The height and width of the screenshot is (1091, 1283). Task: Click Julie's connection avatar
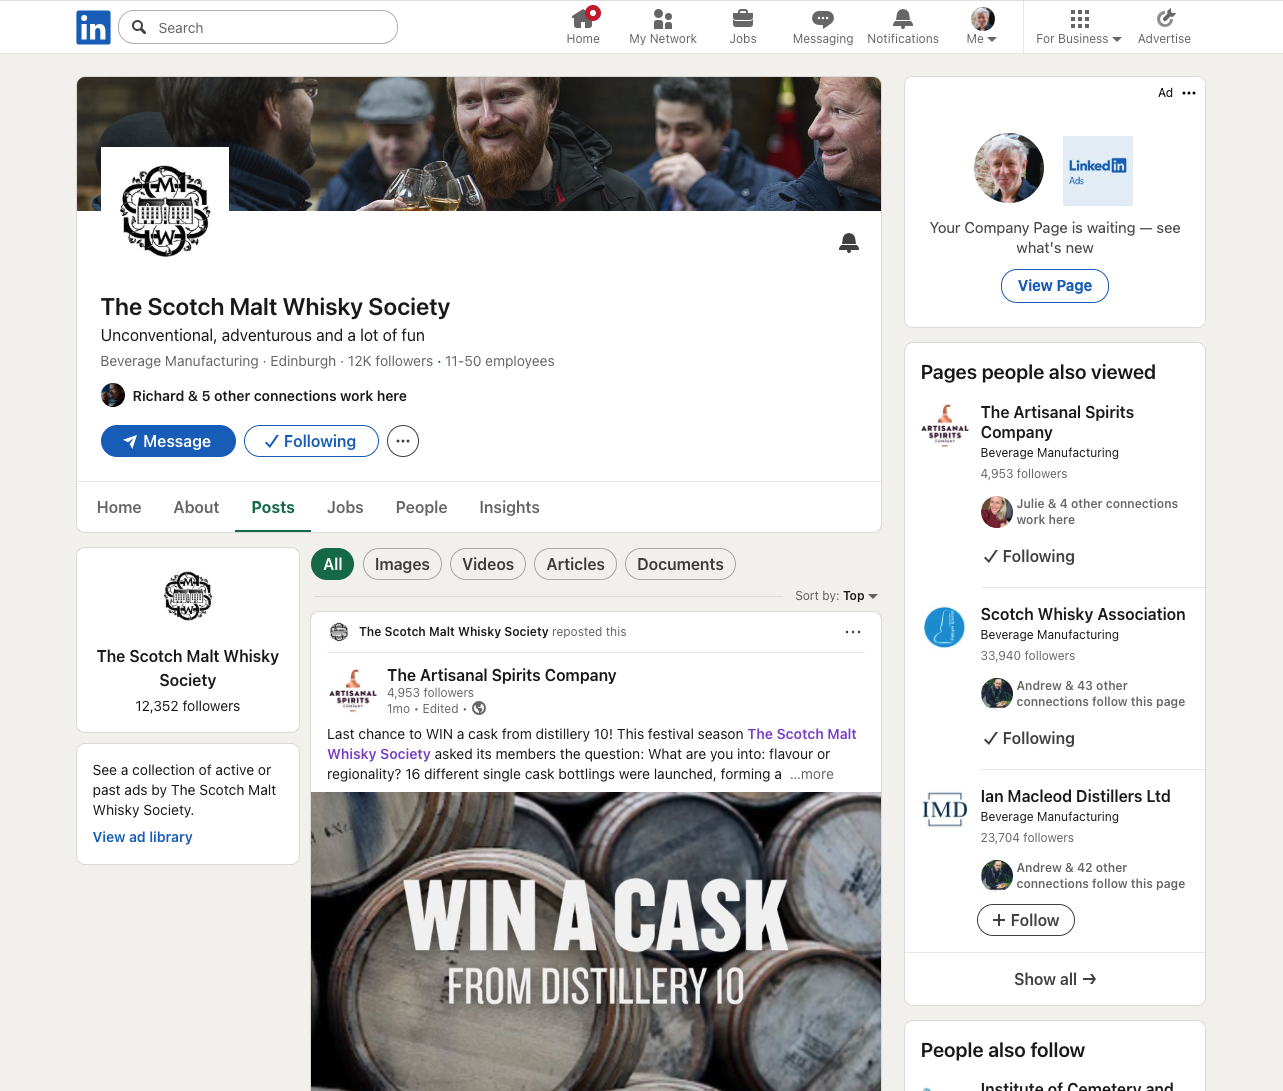coord(997,512)
